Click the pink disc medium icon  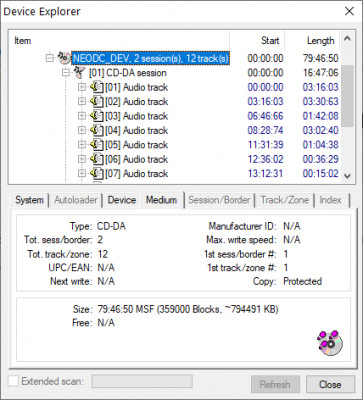click(329, 343)
